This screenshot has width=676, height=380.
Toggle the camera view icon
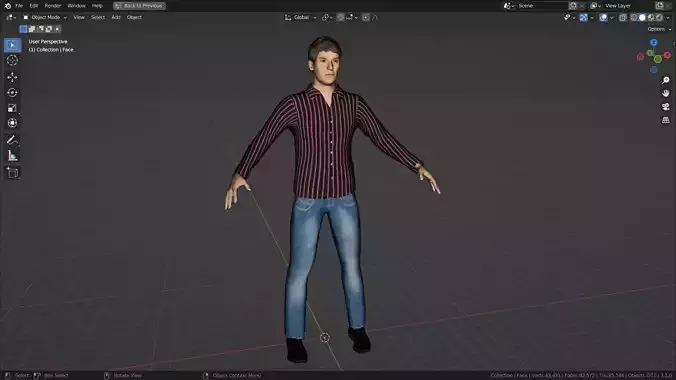tap(666, 107)
